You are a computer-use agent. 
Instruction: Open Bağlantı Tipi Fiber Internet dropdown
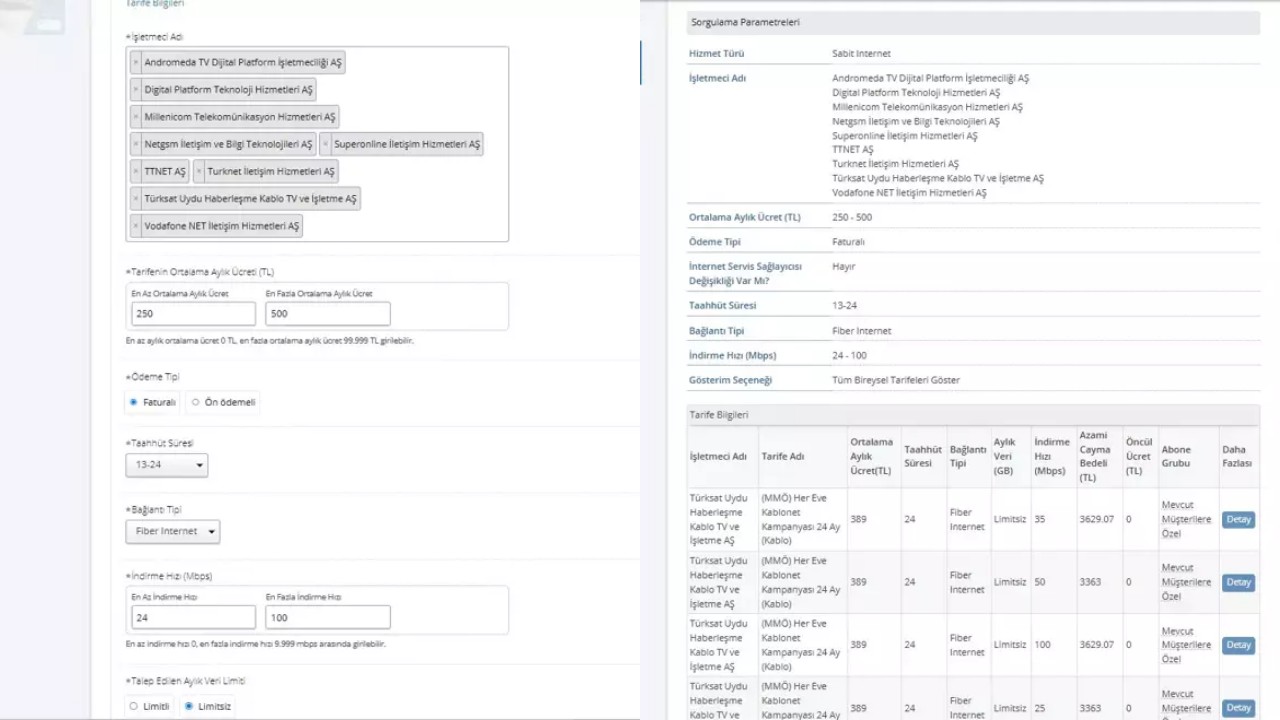tap(173, 531)
